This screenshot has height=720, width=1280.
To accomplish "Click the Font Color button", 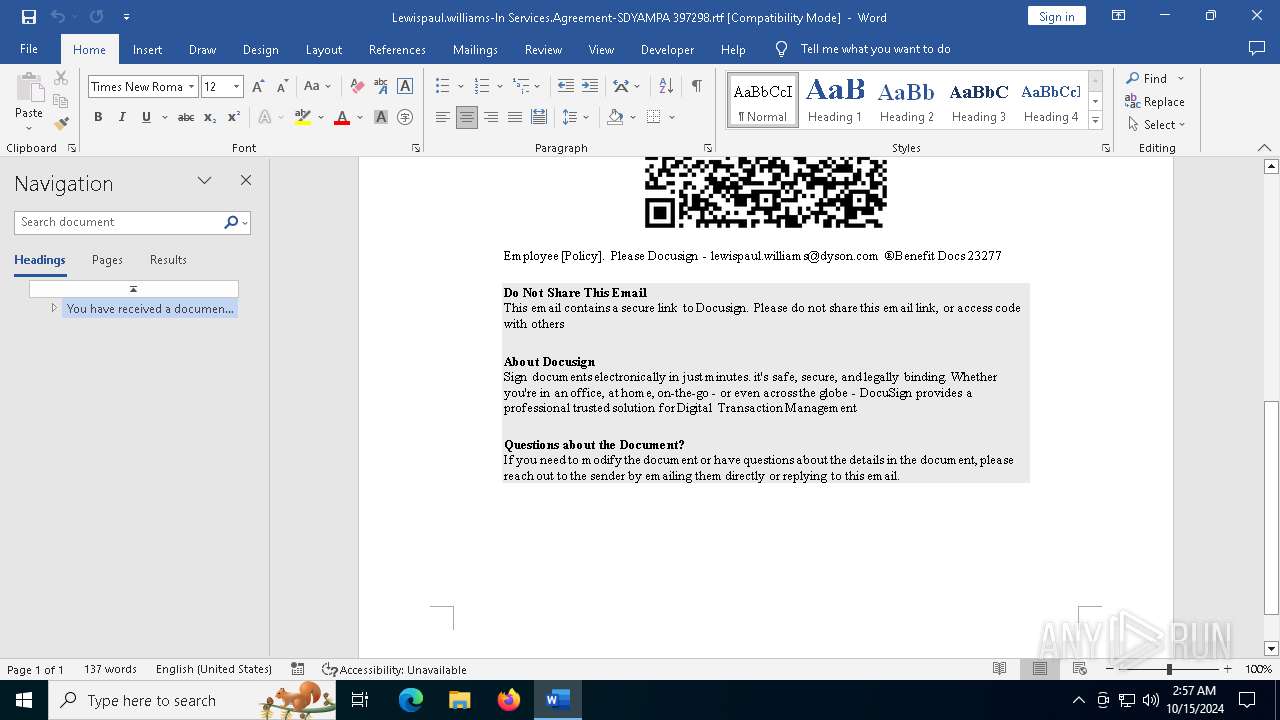I will pyautogui.click(x=342, y=117).
